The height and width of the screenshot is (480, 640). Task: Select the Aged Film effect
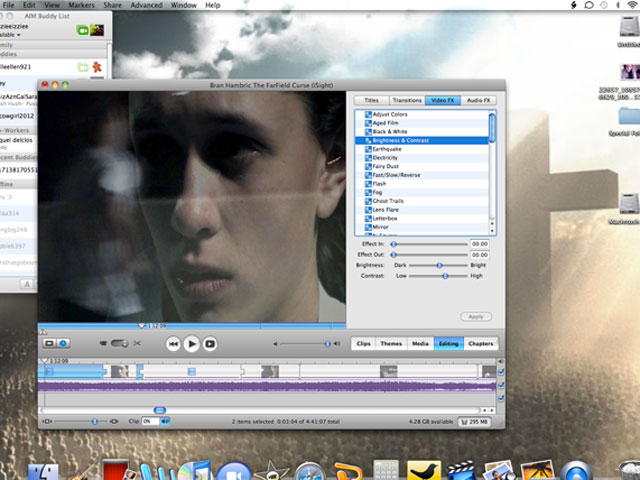[x=422, y=123]
